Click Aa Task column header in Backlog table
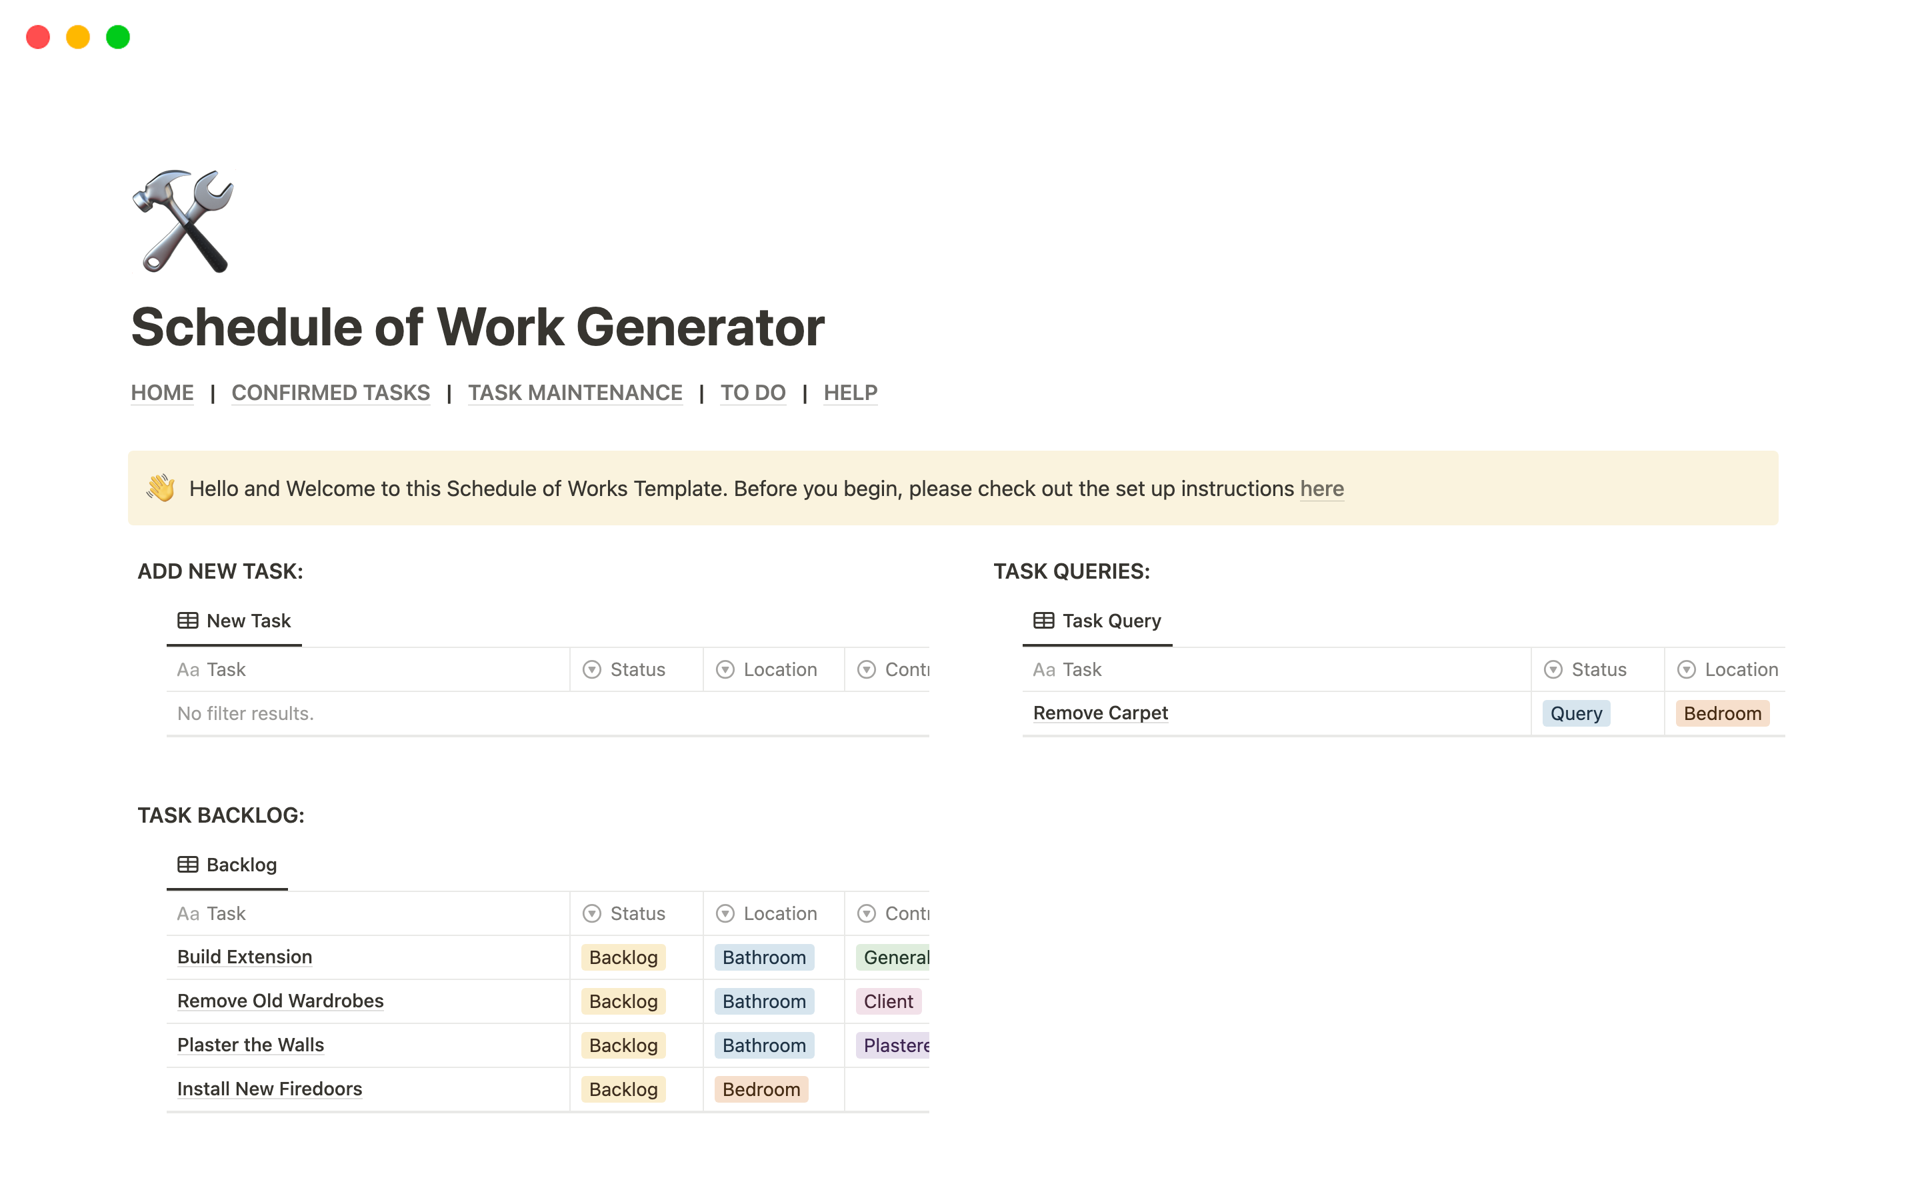This screenshot has width=1920, height=1200. (x=212, y=914)
